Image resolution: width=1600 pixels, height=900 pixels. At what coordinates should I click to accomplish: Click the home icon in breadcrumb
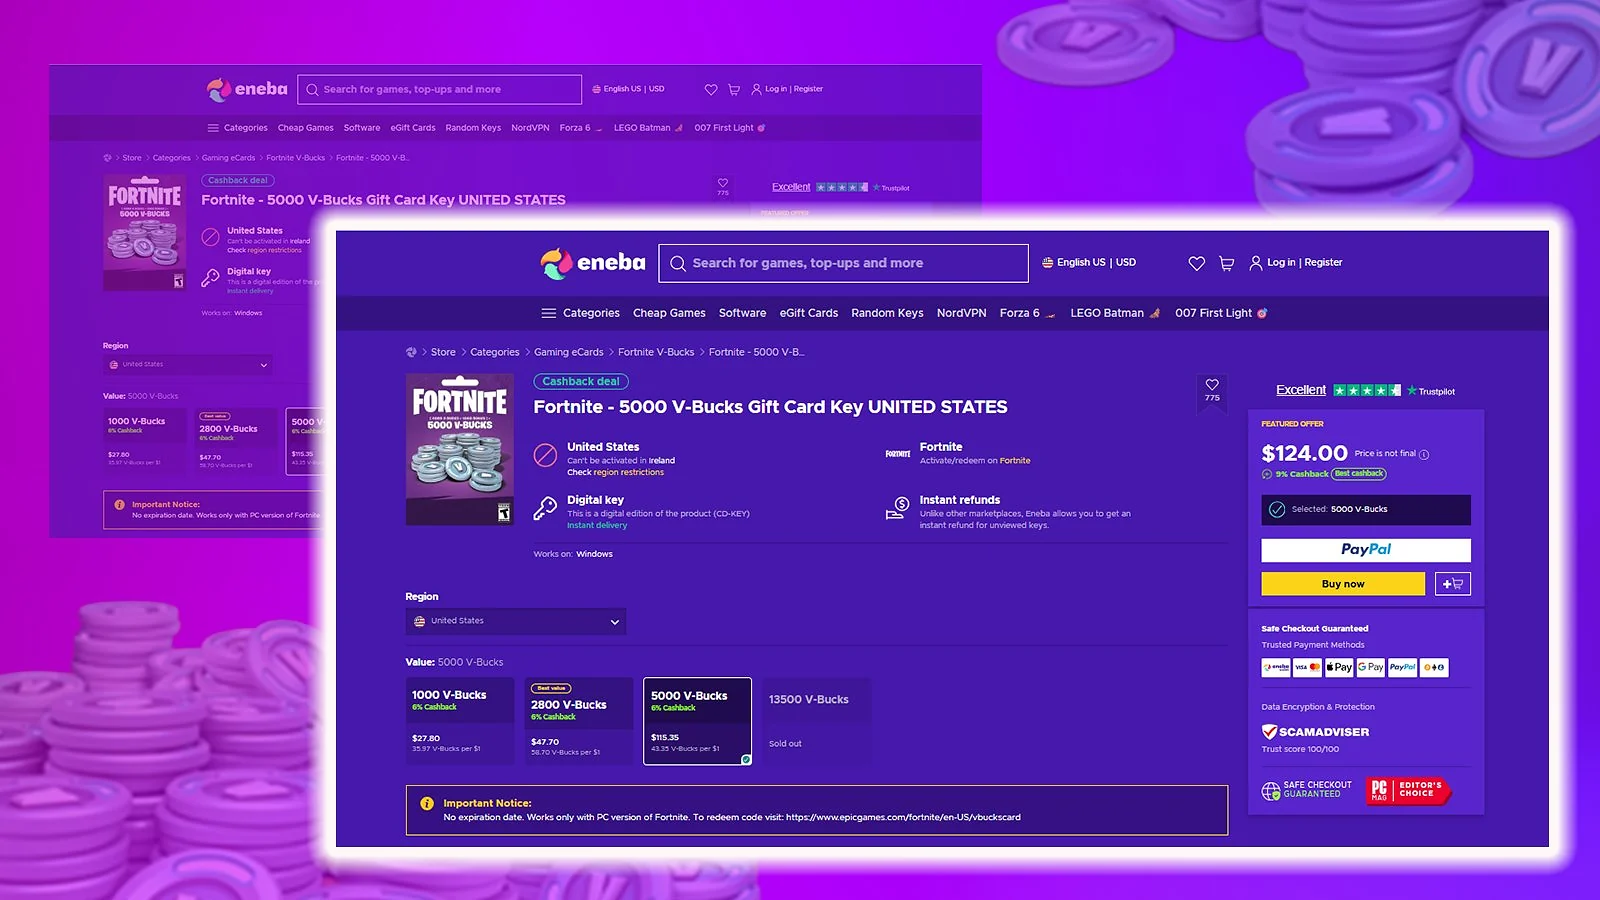[x=411, y=352]
